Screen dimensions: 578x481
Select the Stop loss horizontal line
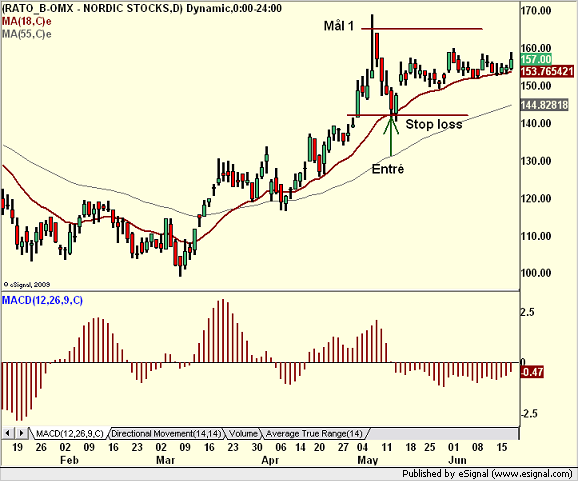pyautogui.click(x=407, y=115)
